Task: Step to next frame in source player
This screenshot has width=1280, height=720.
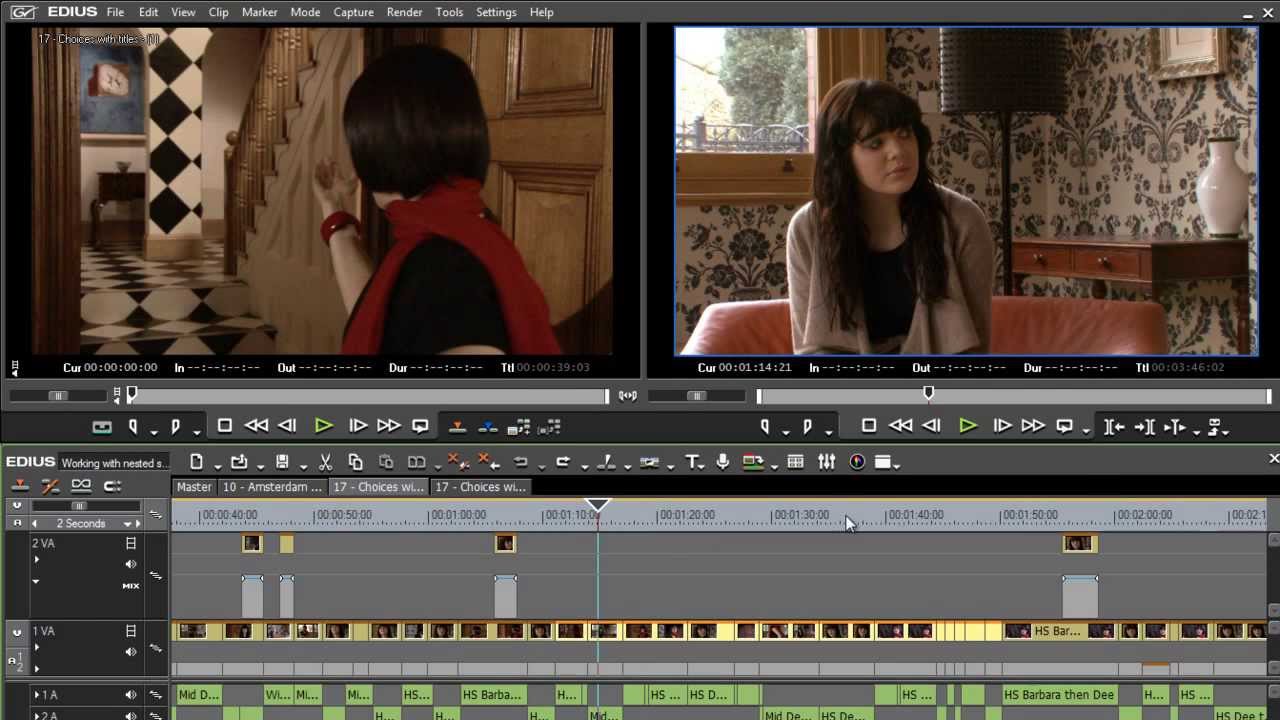Action: click(357, 426)
